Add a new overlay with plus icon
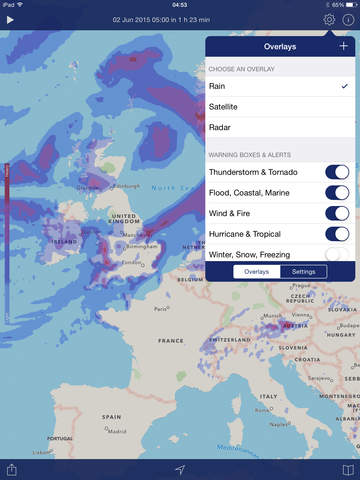Viewport: 360px width, 480px height. [343, 46]
